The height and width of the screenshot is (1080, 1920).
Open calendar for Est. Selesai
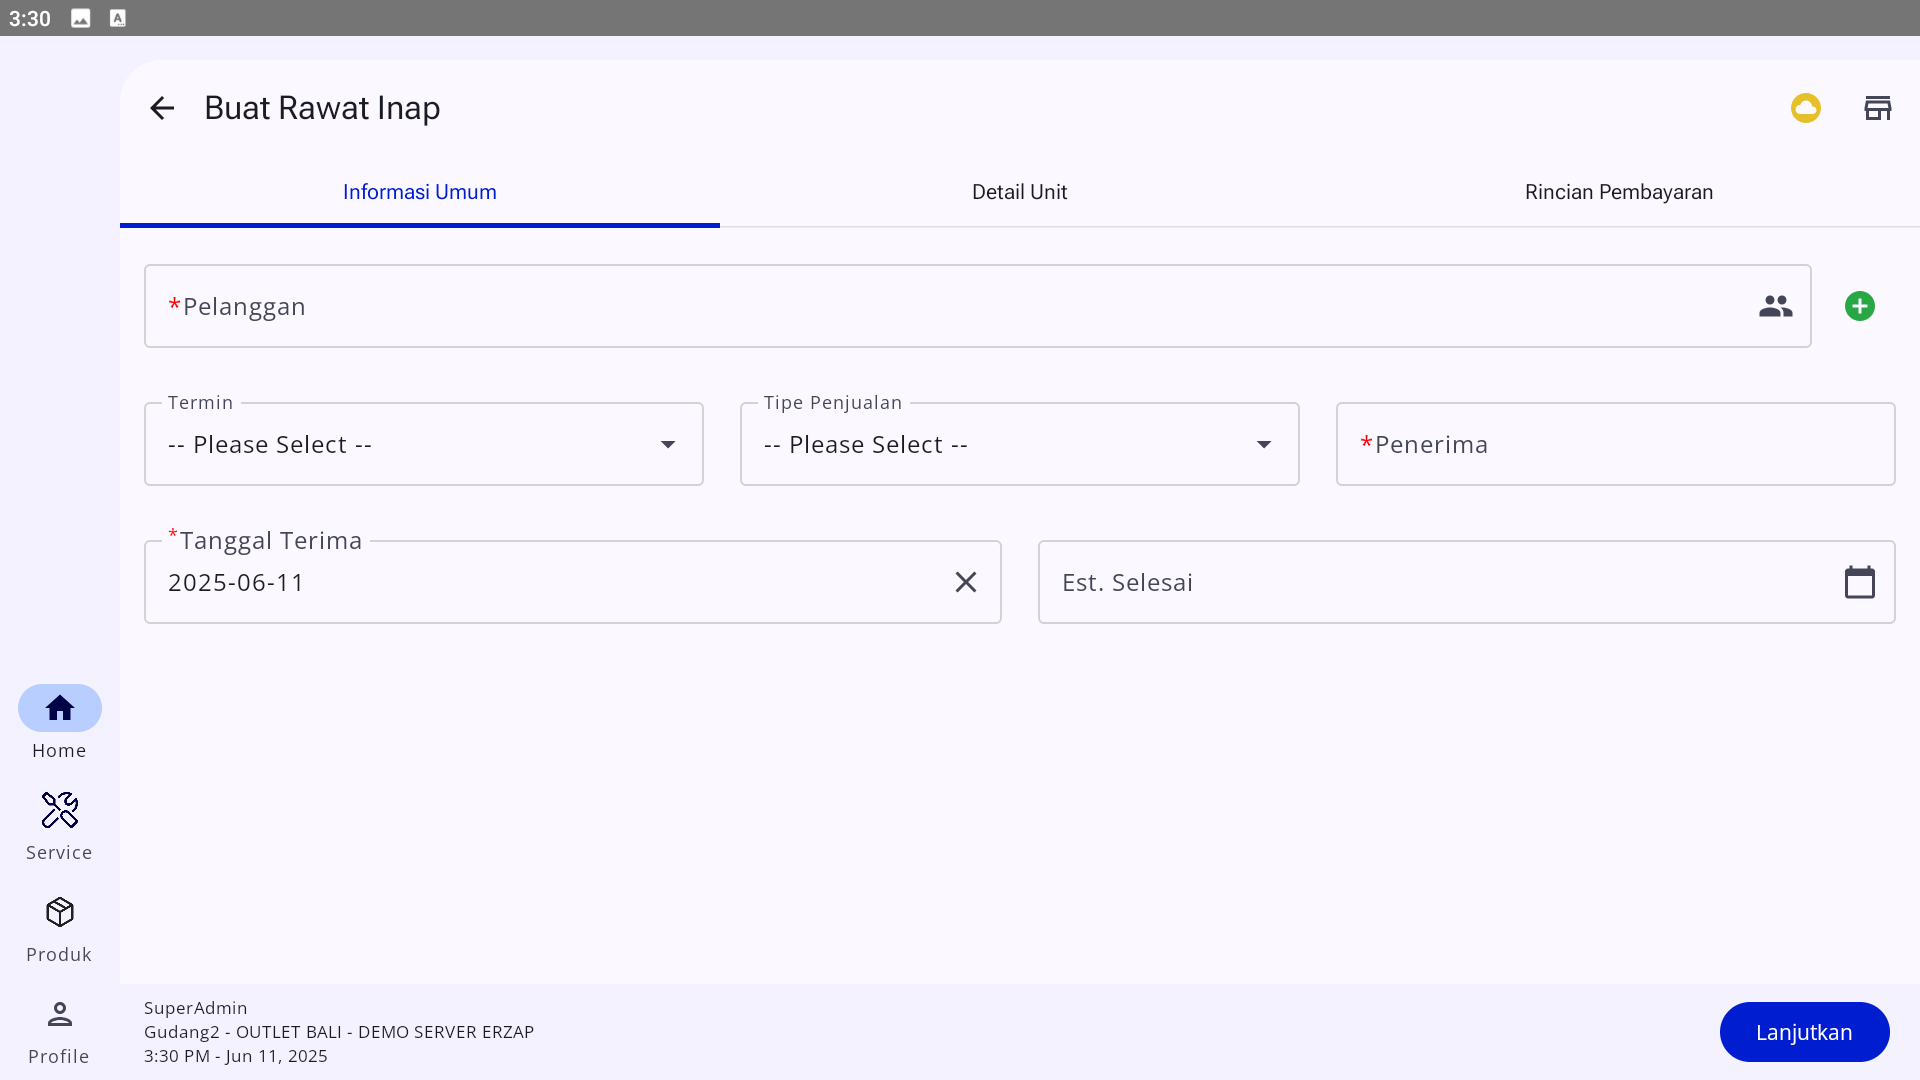[x=1859, y=582]
